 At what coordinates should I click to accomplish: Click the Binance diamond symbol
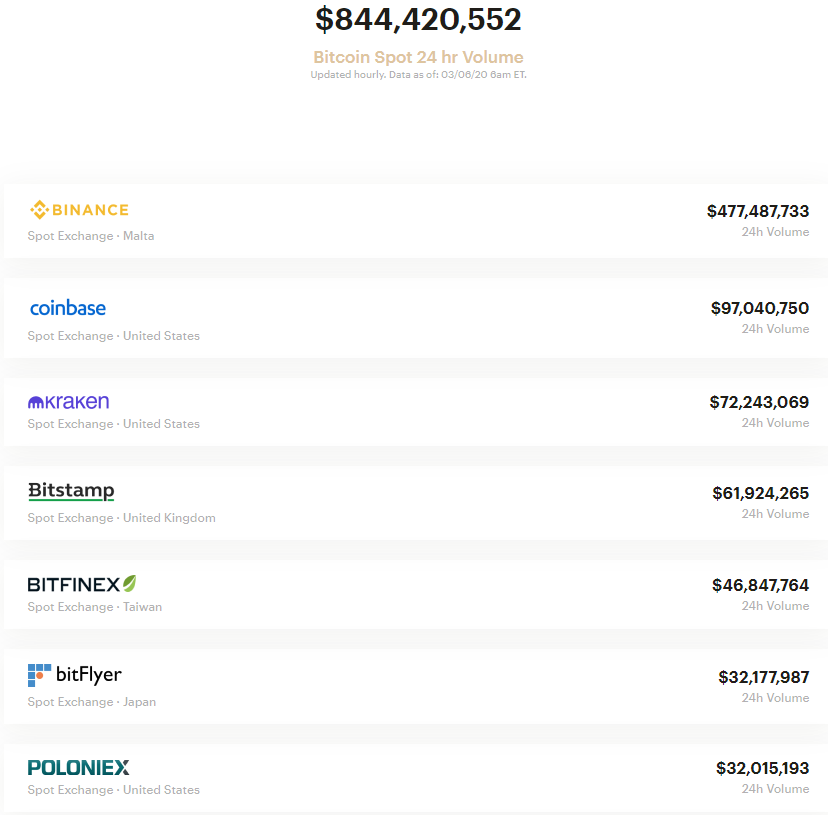tap(39, 209)
